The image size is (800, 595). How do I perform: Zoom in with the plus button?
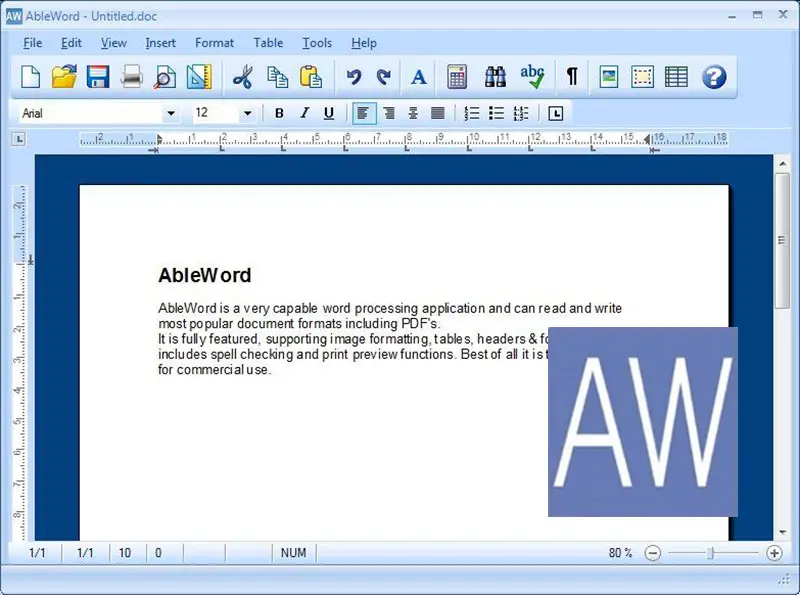(774, 553)
